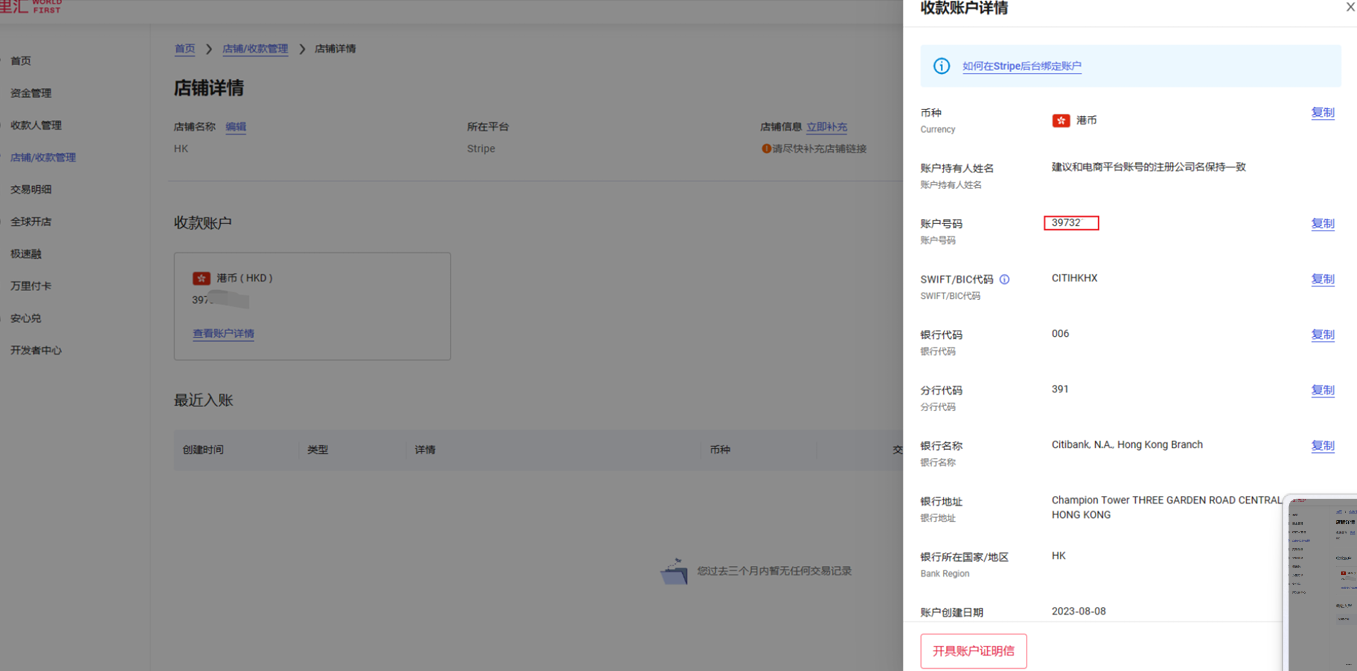The image size is (1357, 671).
Task: Open 资金管理 in the sidebar
Action: point(31,93)
